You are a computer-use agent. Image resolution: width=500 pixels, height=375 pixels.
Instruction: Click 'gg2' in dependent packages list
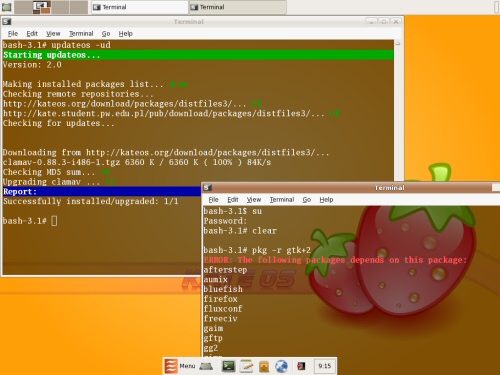pyautogui.click(x=211, y=348)
